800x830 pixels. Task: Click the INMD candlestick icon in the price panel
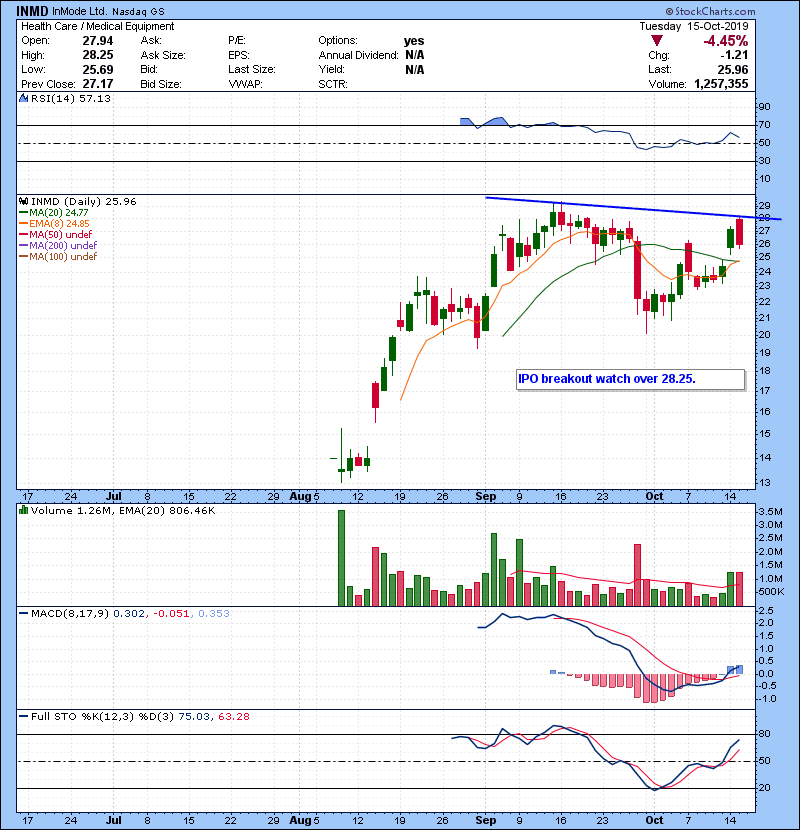point(23,201)
